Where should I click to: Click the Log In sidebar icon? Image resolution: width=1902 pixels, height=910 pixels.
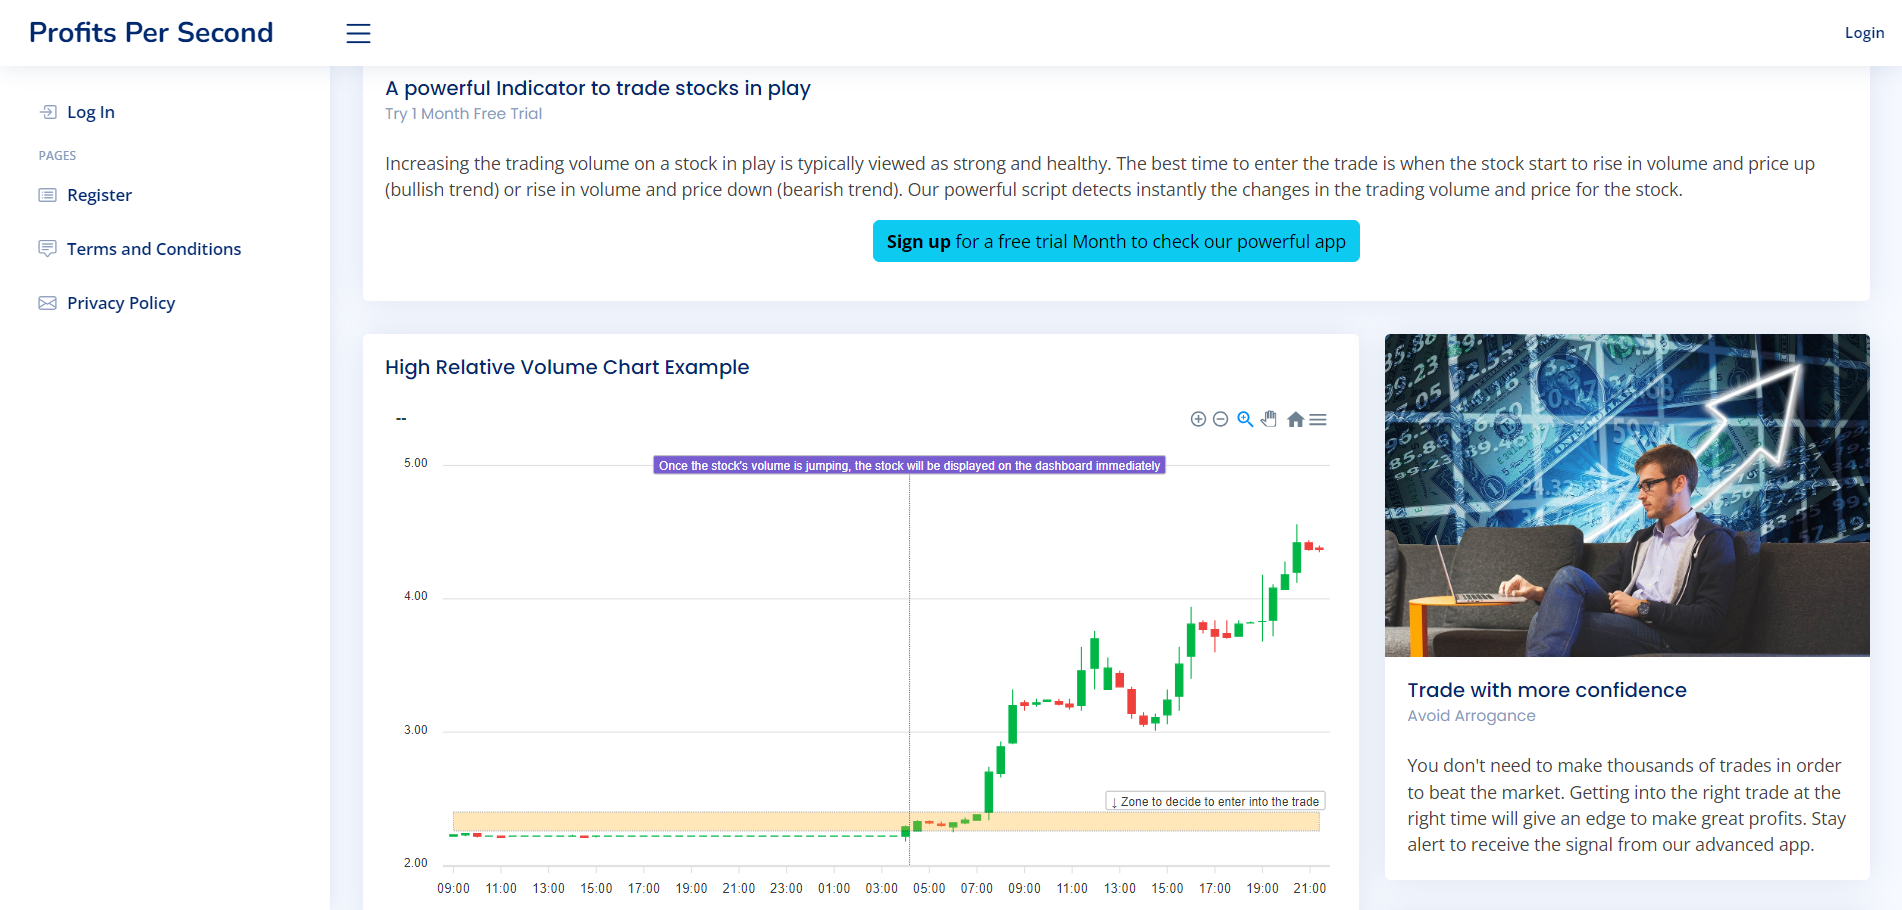[x=48, y=112]
